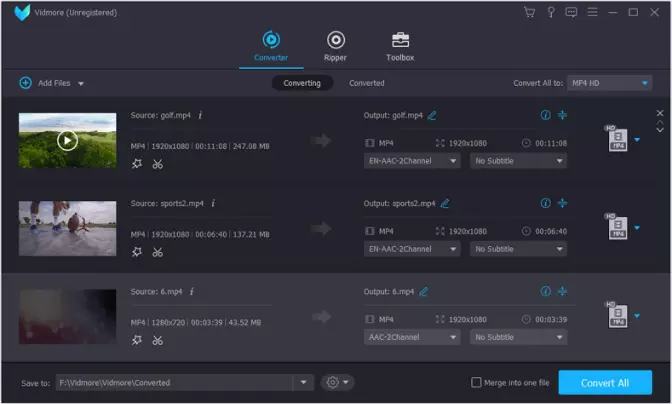Click the compress icon for 6.mp4 output
This screenshot has width=672, height=404.
[562, 291]
